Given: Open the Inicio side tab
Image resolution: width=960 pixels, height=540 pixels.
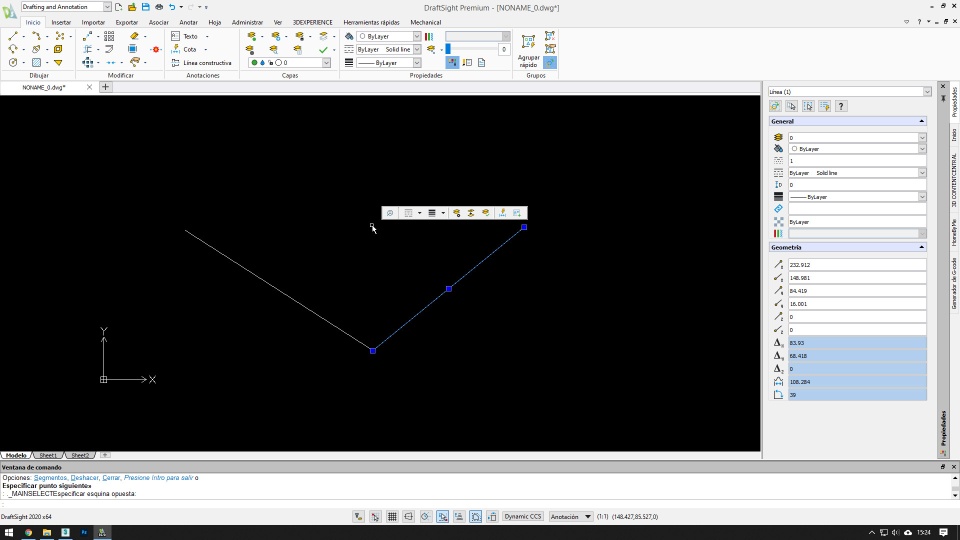Looking at the screenshot, I should pyautogui.click(x=954, y=135).
